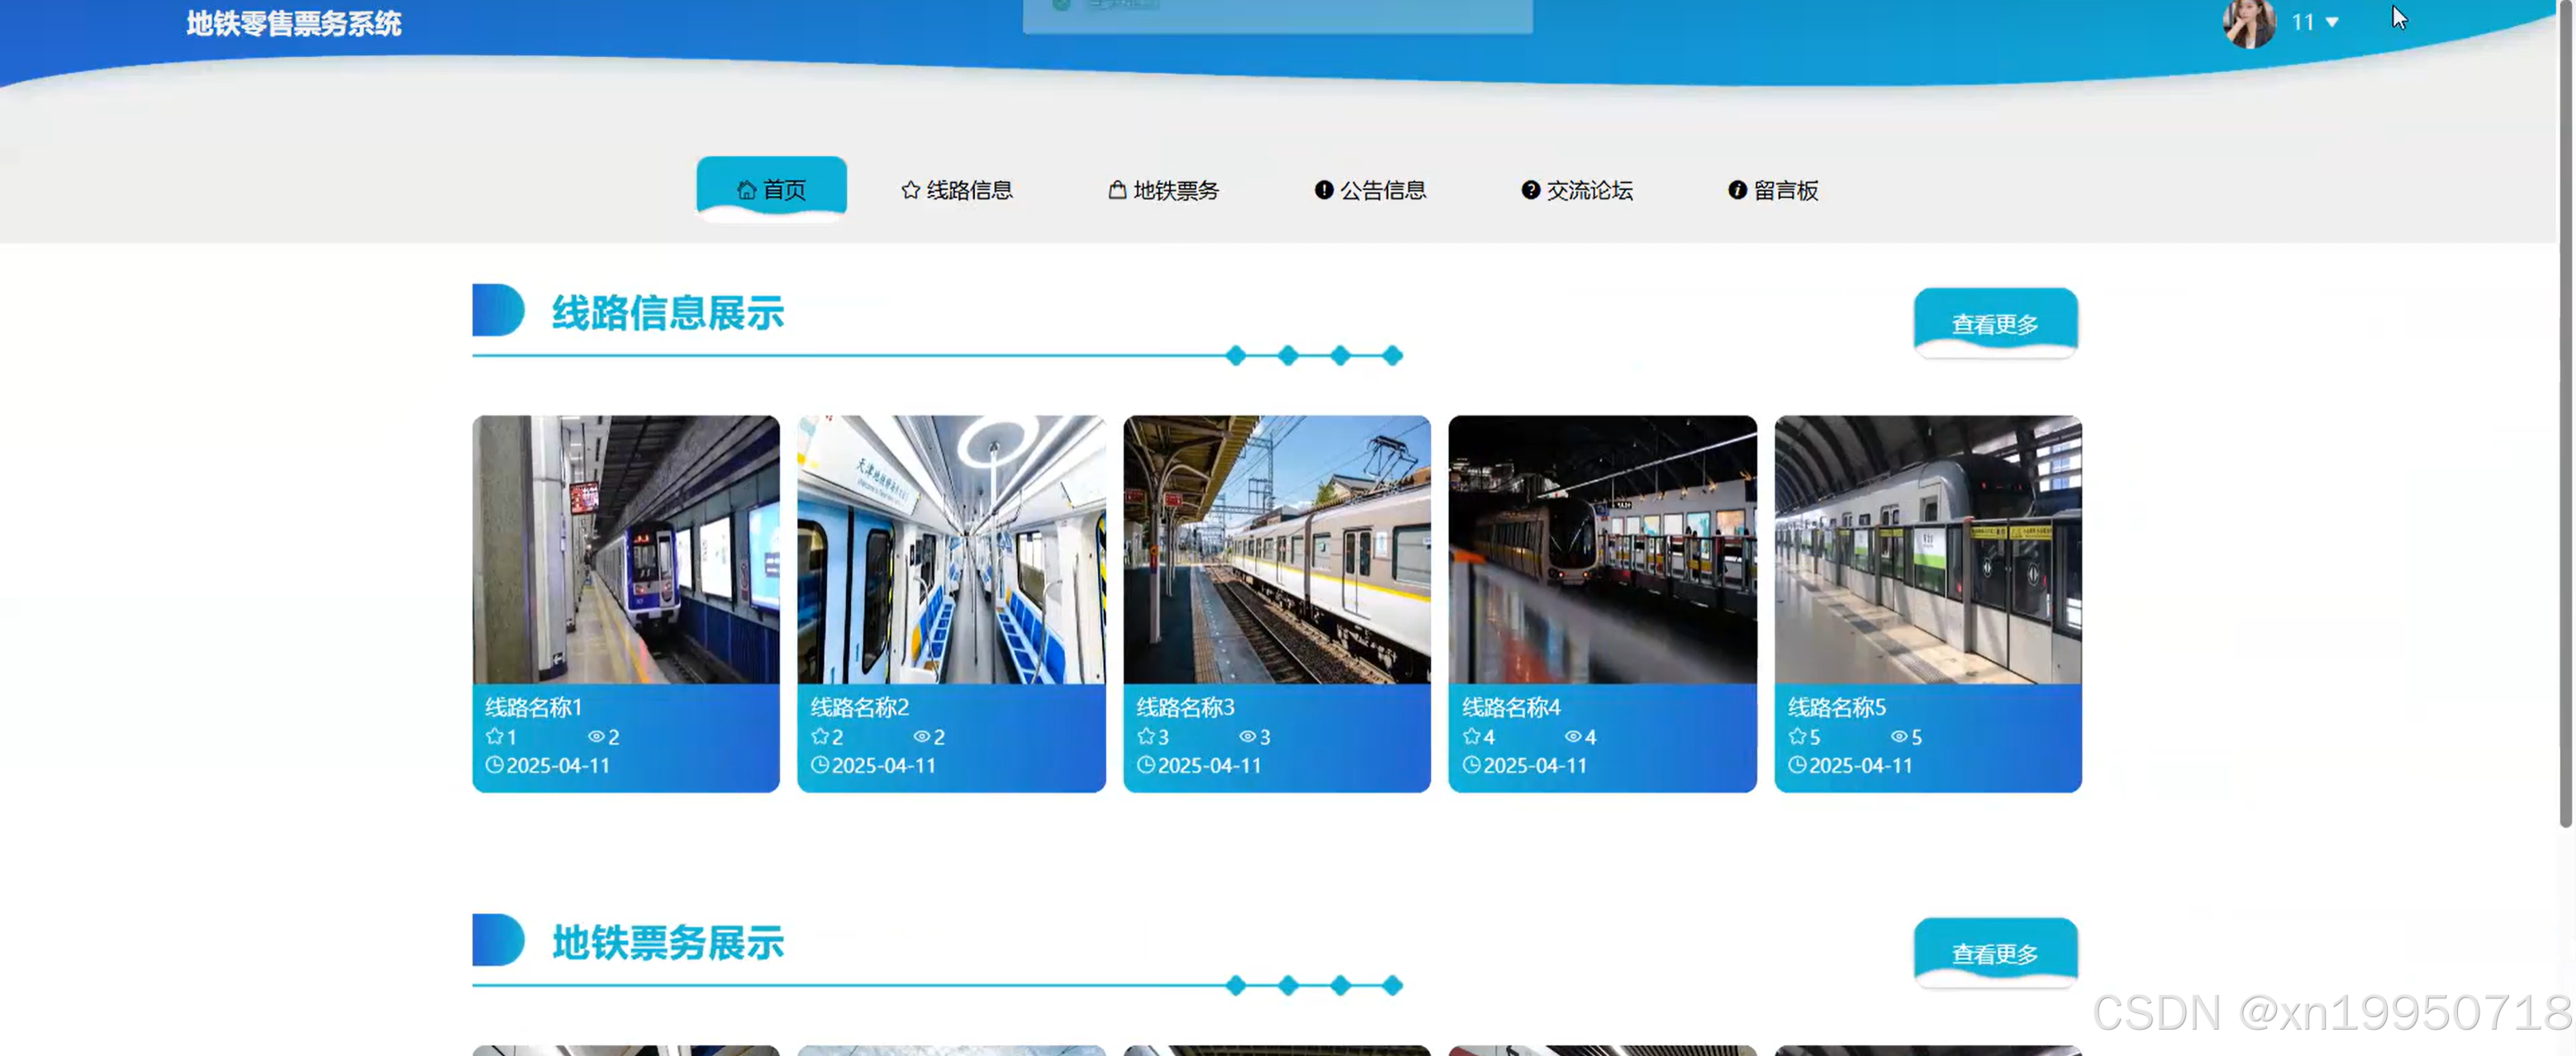Click 查看更多 in 地铁票务展示 section

pyautogui.click(x=1995, y=953)
